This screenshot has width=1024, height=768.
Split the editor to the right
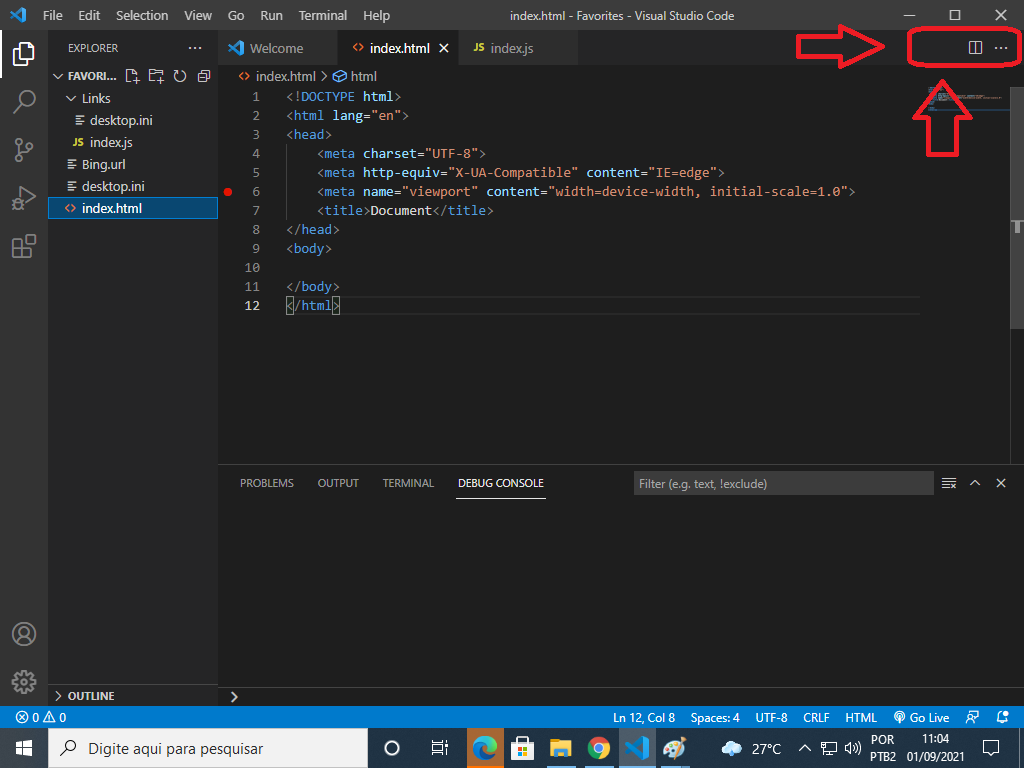(x=975, y=48)
